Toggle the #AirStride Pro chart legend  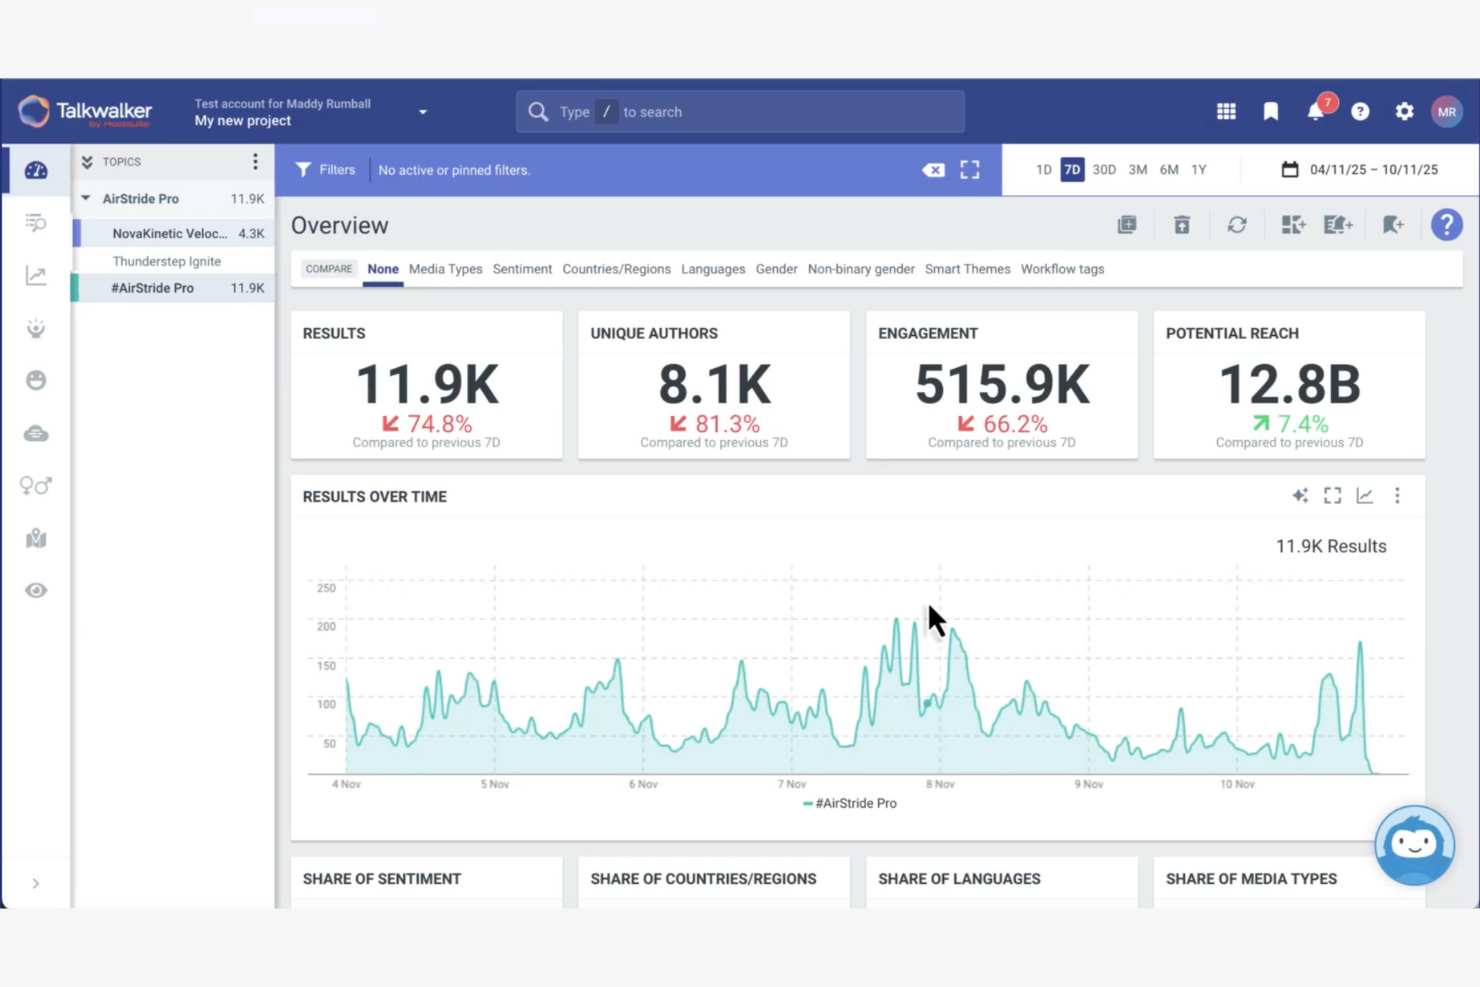coord(850,803)
